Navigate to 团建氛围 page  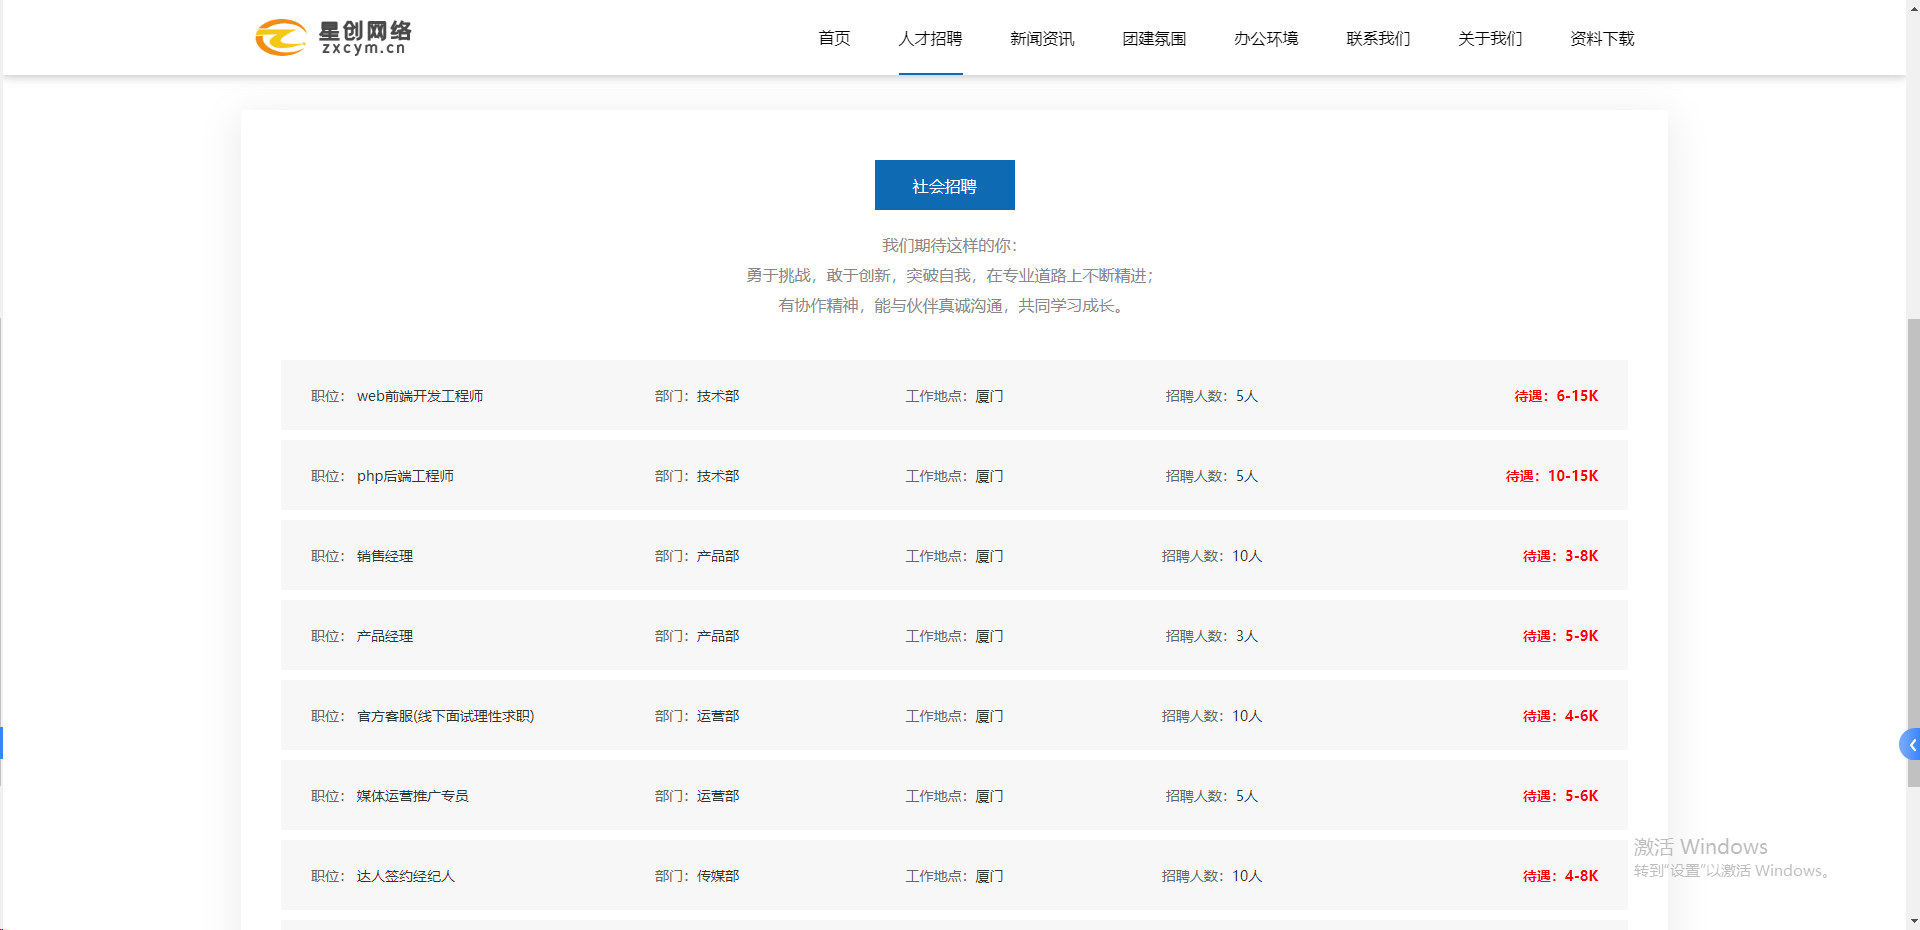(1154, 38)
